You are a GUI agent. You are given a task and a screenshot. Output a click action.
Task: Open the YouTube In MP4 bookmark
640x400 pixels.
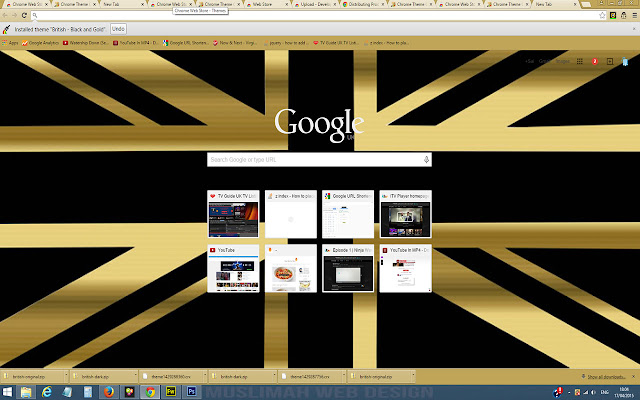[136, 42]
